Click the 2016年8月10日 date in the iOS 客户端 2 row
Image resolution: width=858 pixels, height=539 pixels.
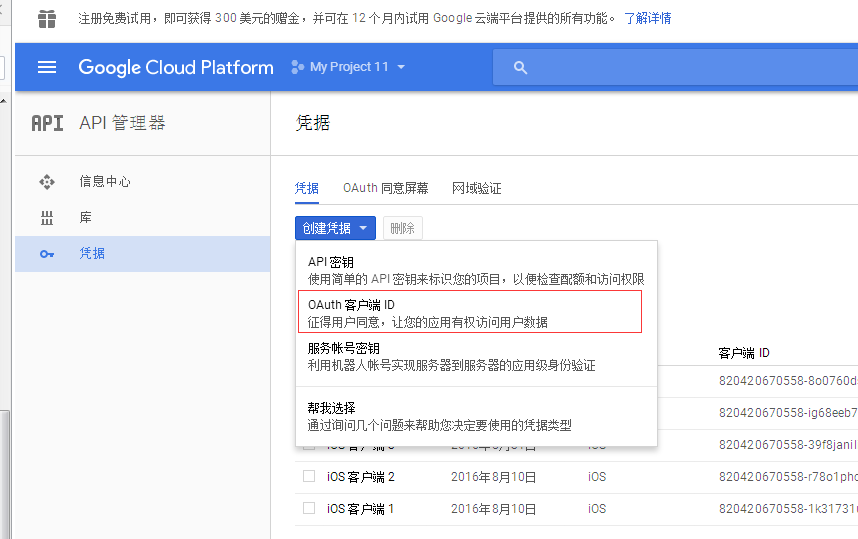point(494,477)
